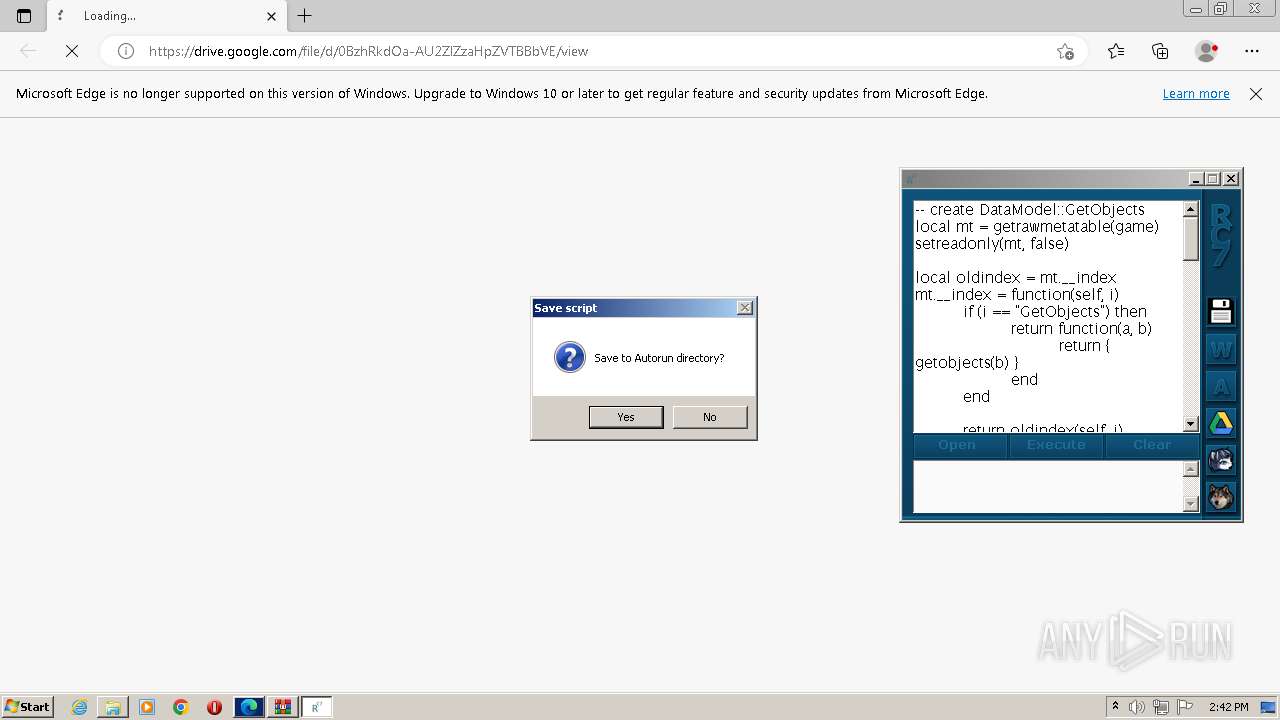Open the Windows Start menu
Image resolution: width=1280 pixels, height=720 pixels.
(x=27, y=707)
